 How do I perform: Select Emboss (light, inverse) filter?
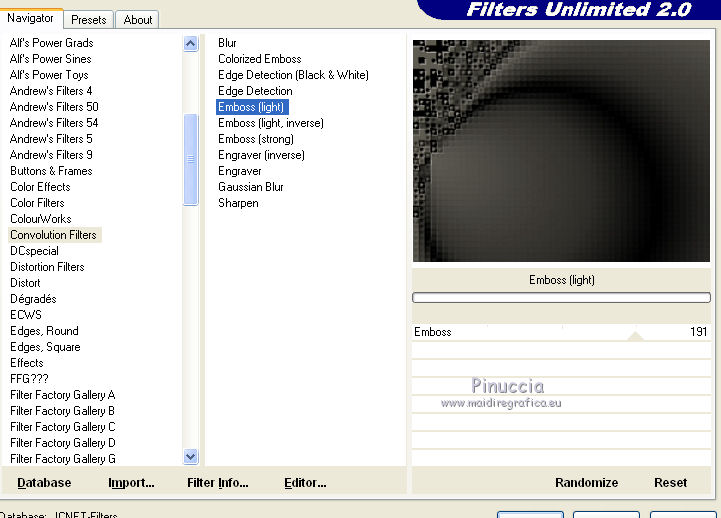click(271, 123)
